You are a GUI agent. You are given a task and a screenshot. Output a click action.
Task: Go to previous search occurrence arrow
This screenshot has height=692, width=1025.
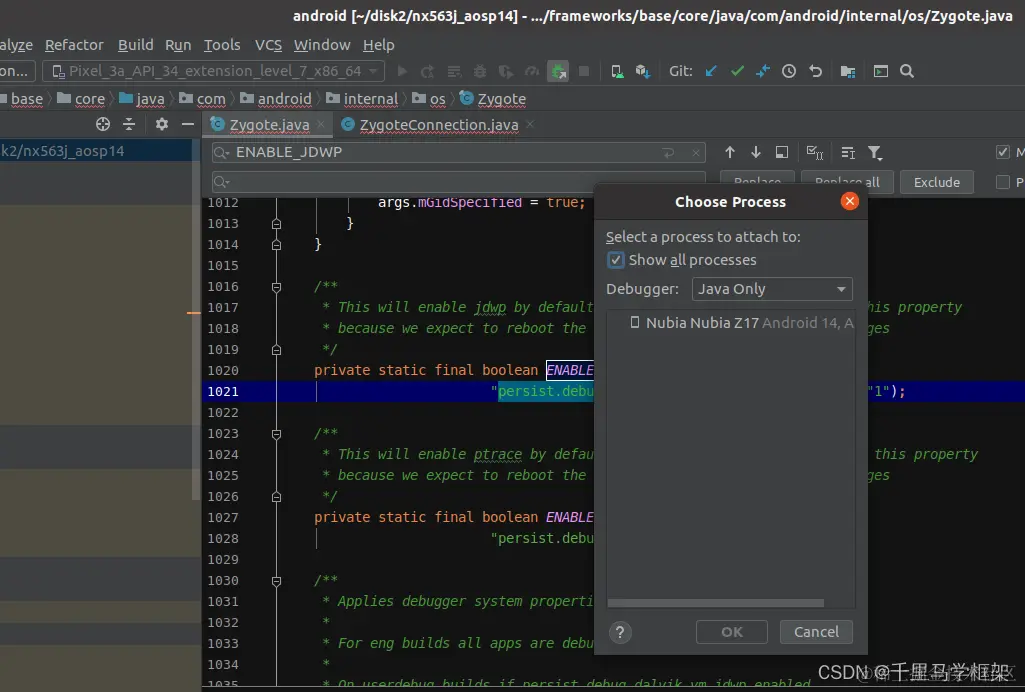730,152
